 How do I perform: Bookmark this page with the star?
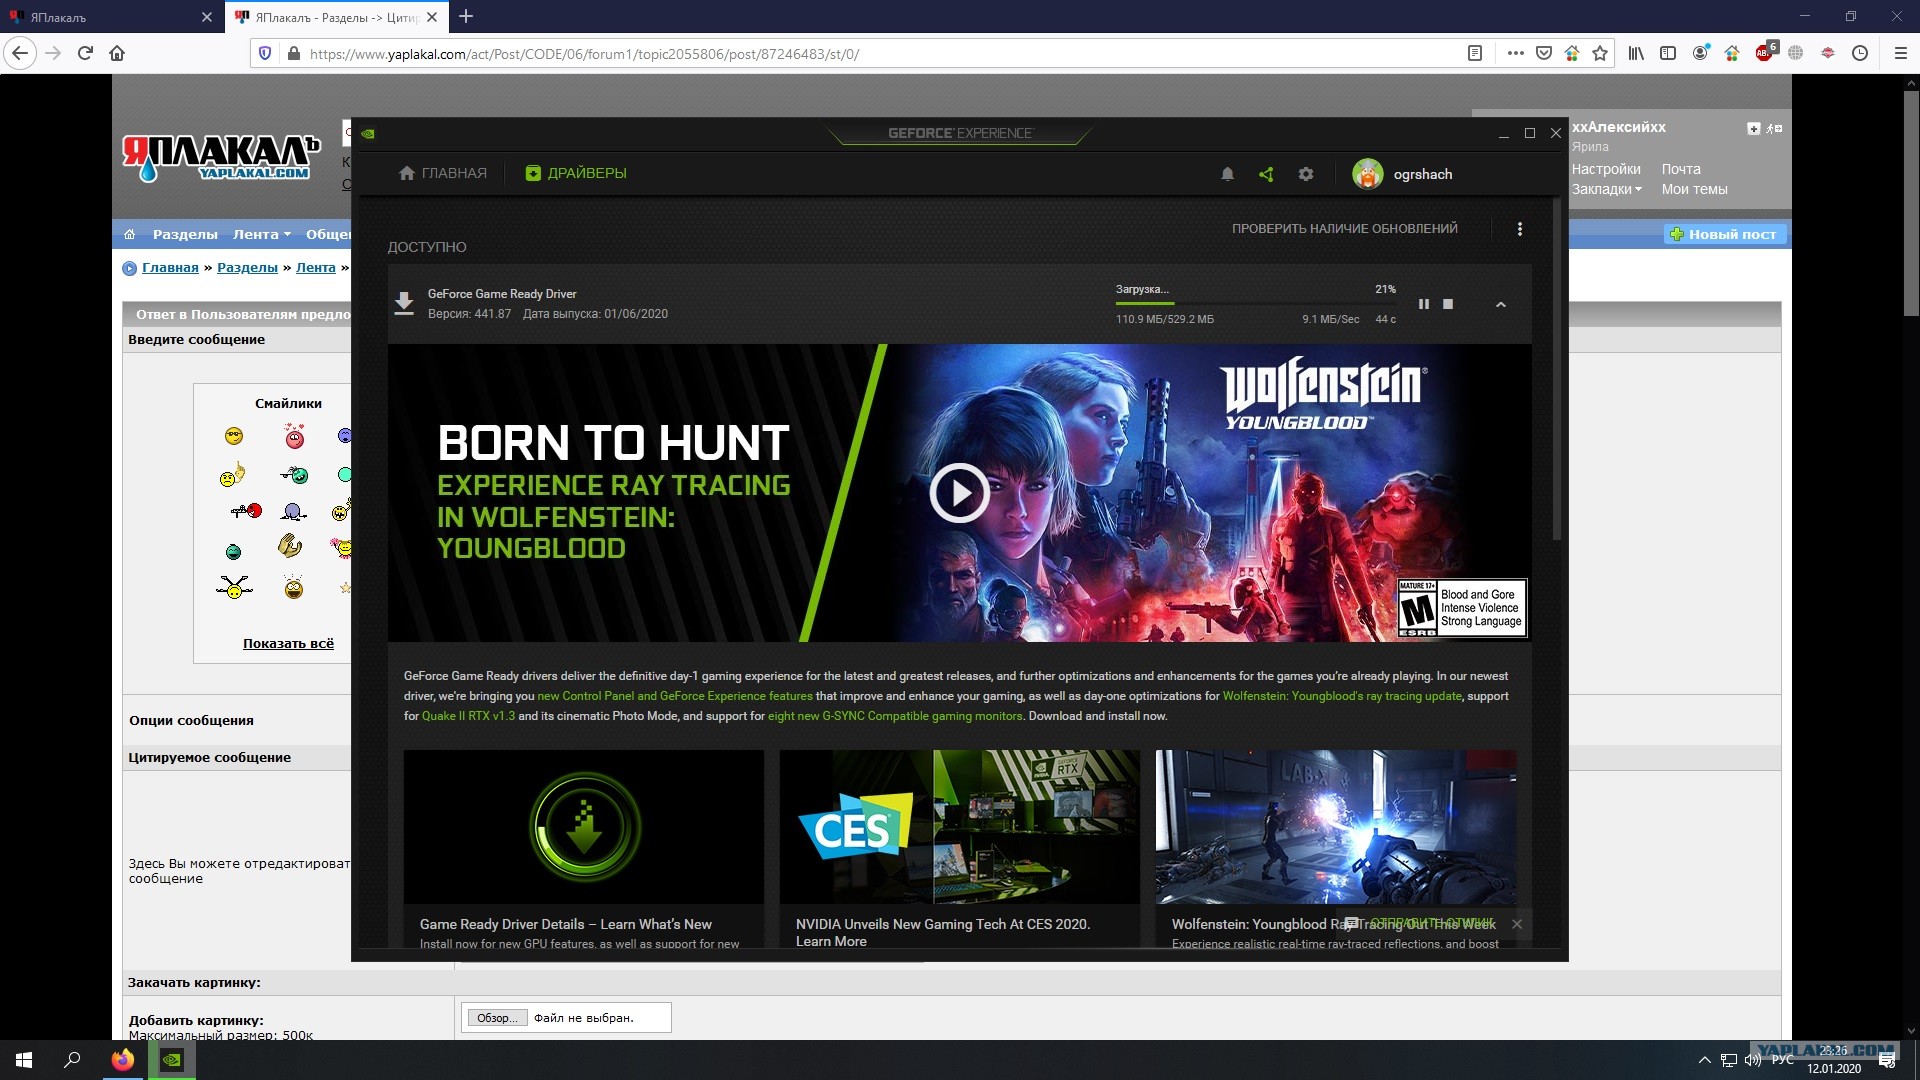tap(1600, 53)
